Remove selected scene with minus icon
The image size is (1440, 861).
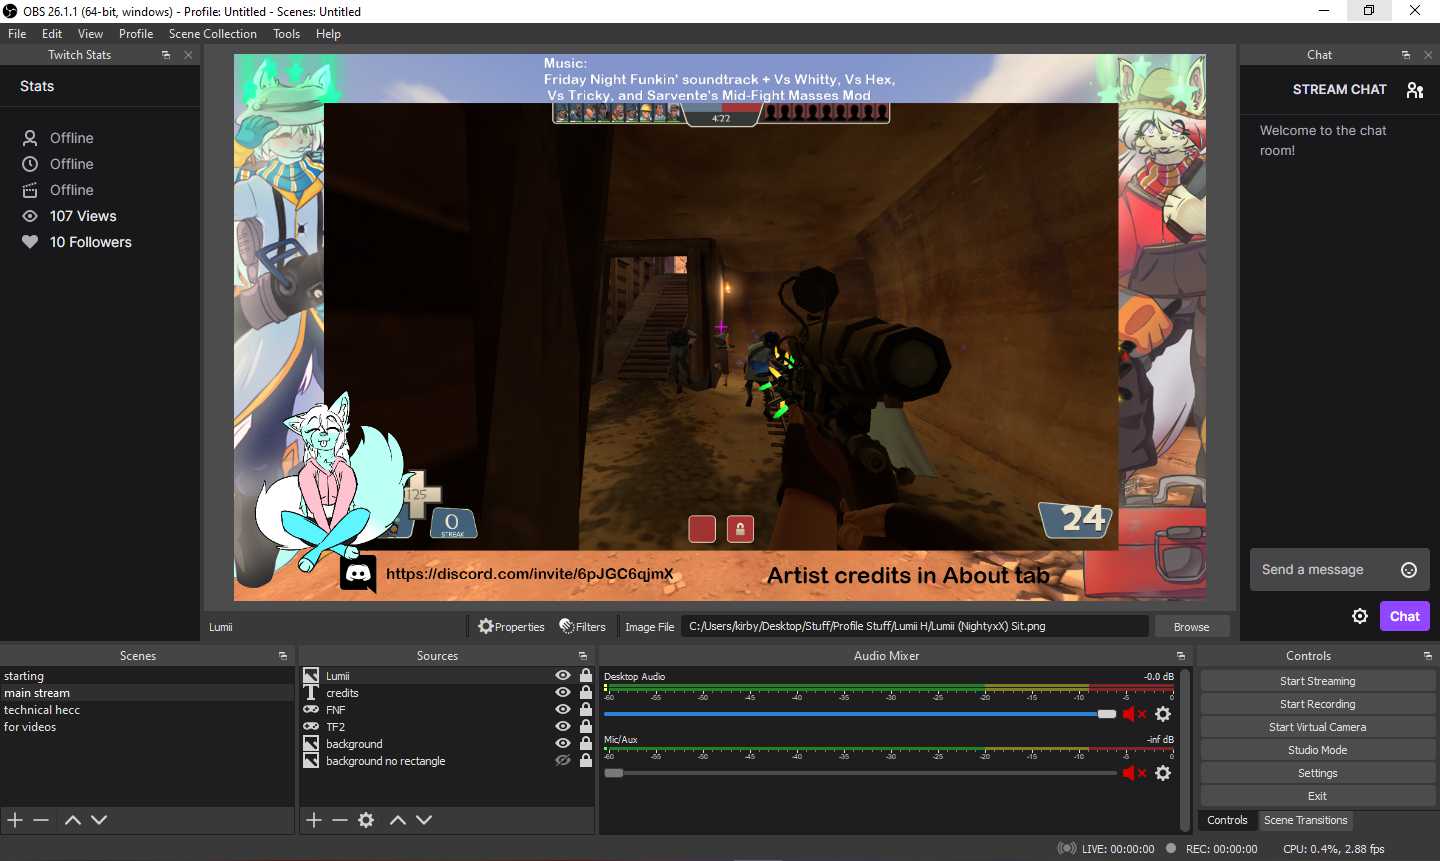point(41,820)
